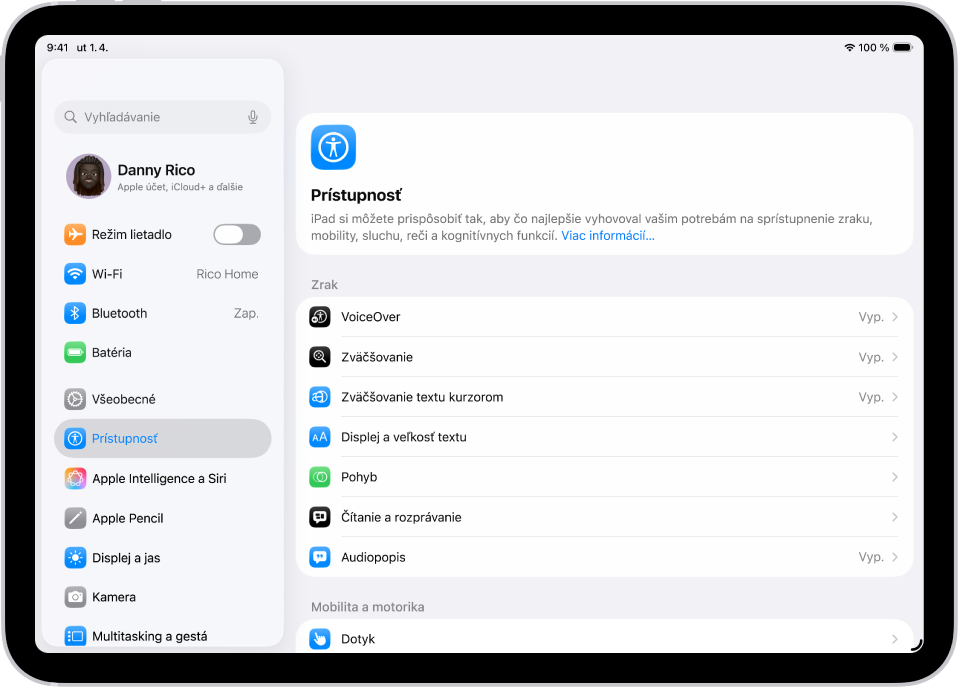
Task: Open the Viac informácií link
Action: pos(607,236)
